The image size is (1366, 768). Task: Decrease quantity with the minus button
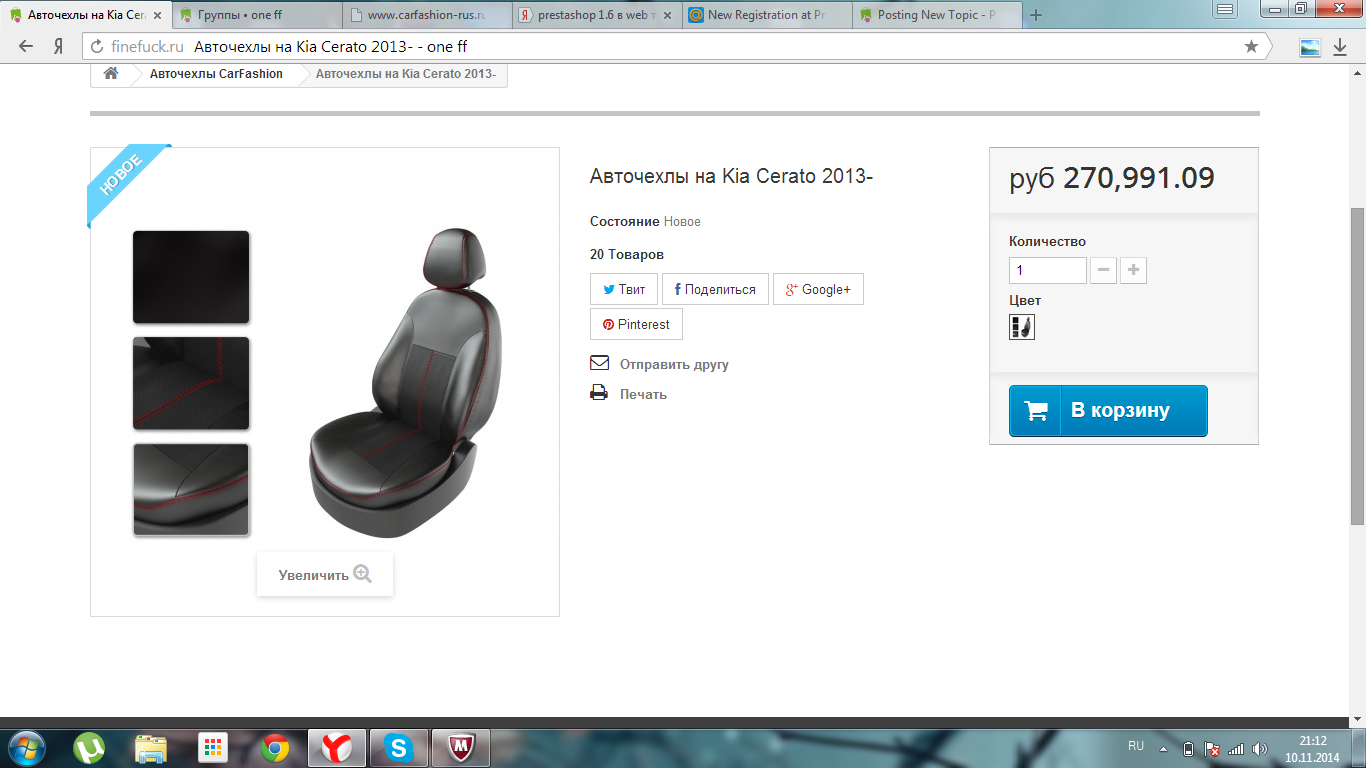coord(1103,270)
